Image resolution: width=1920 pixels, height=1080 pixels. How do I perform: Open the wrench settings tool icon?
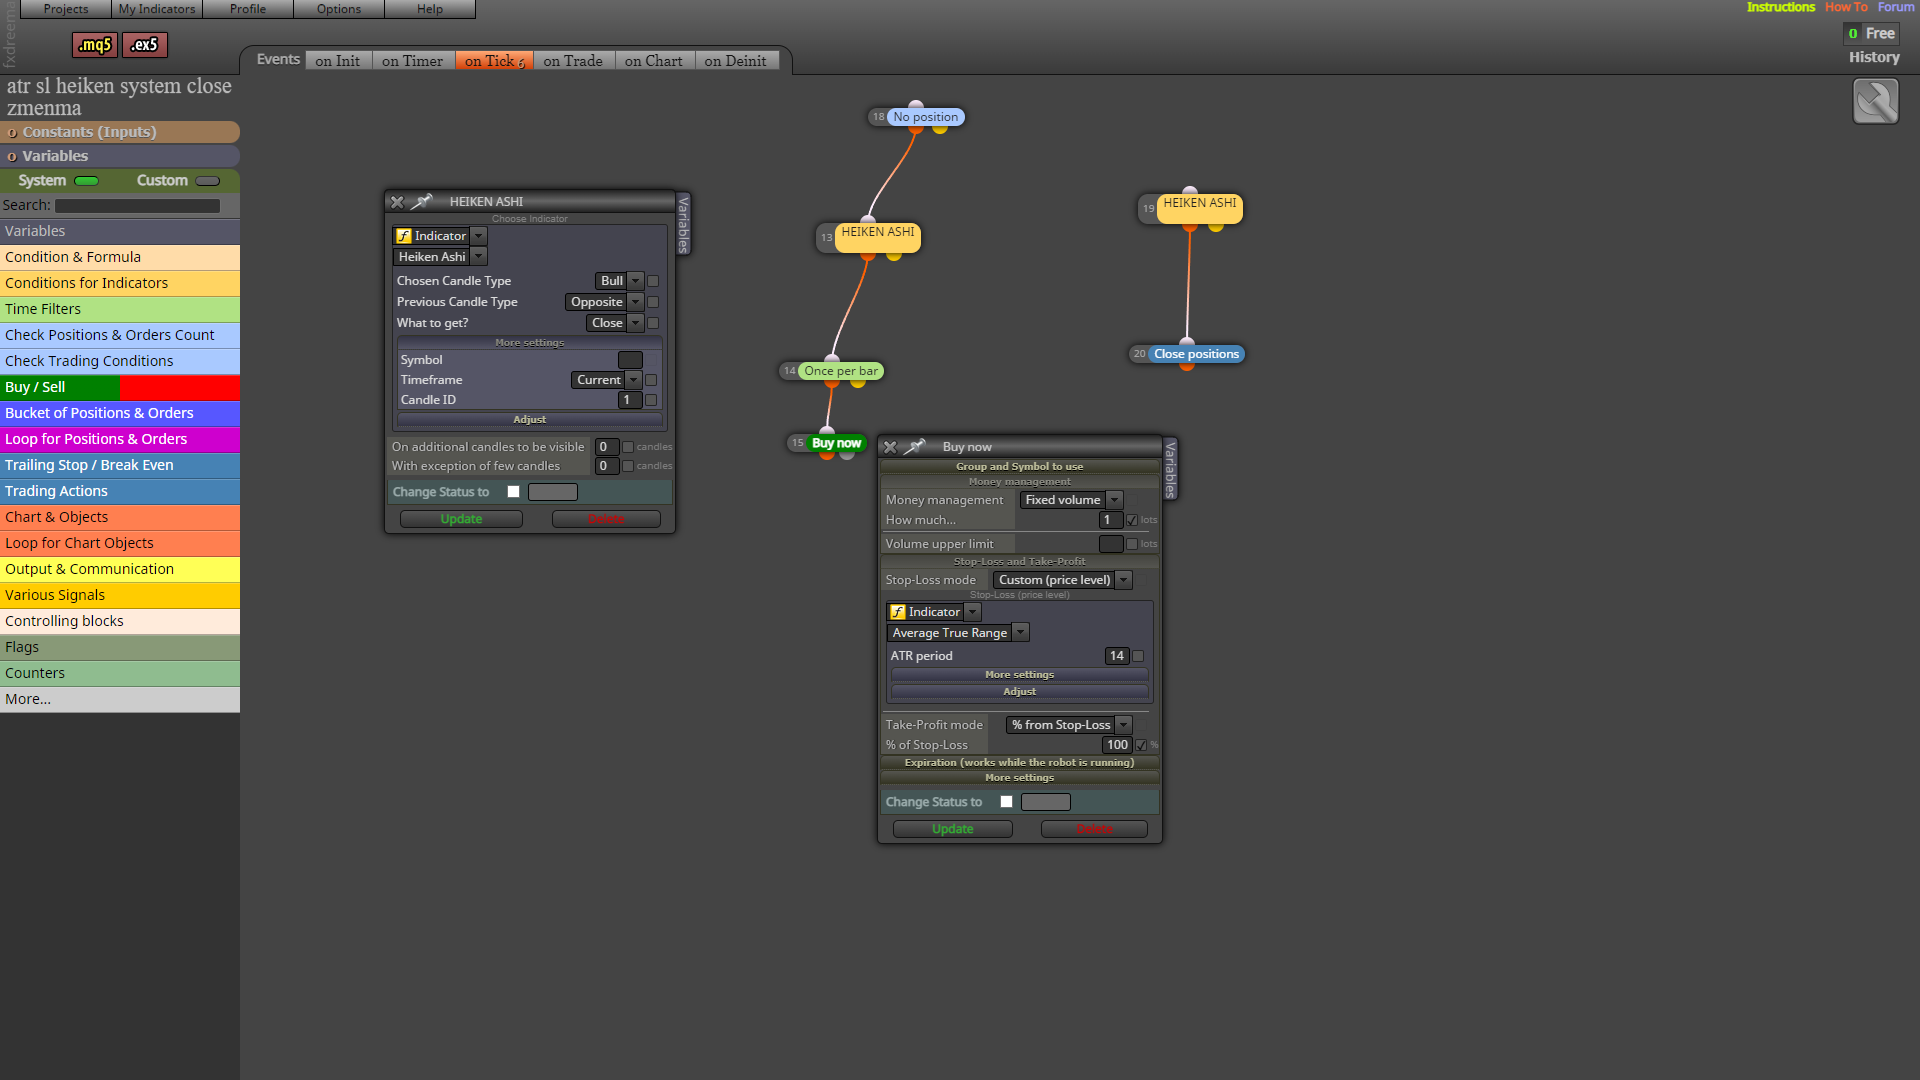(x=1875, y=102)
